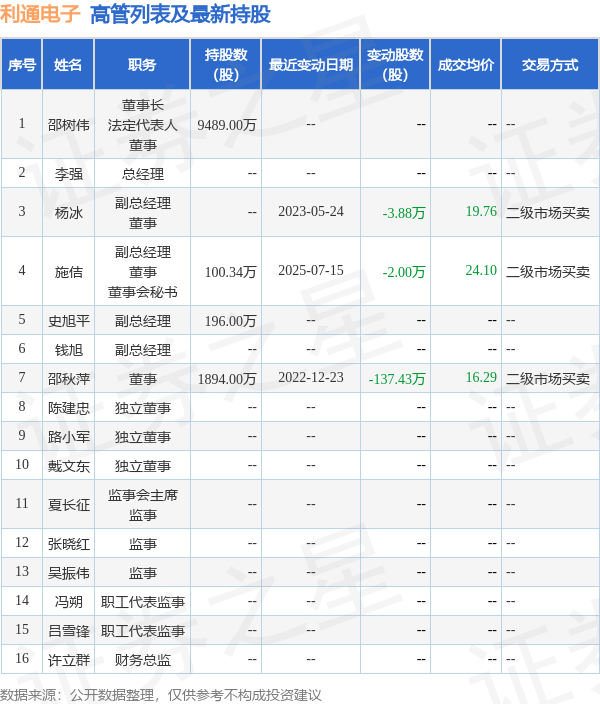
Task: Click the average price 16.29
Action: point(481,377)
